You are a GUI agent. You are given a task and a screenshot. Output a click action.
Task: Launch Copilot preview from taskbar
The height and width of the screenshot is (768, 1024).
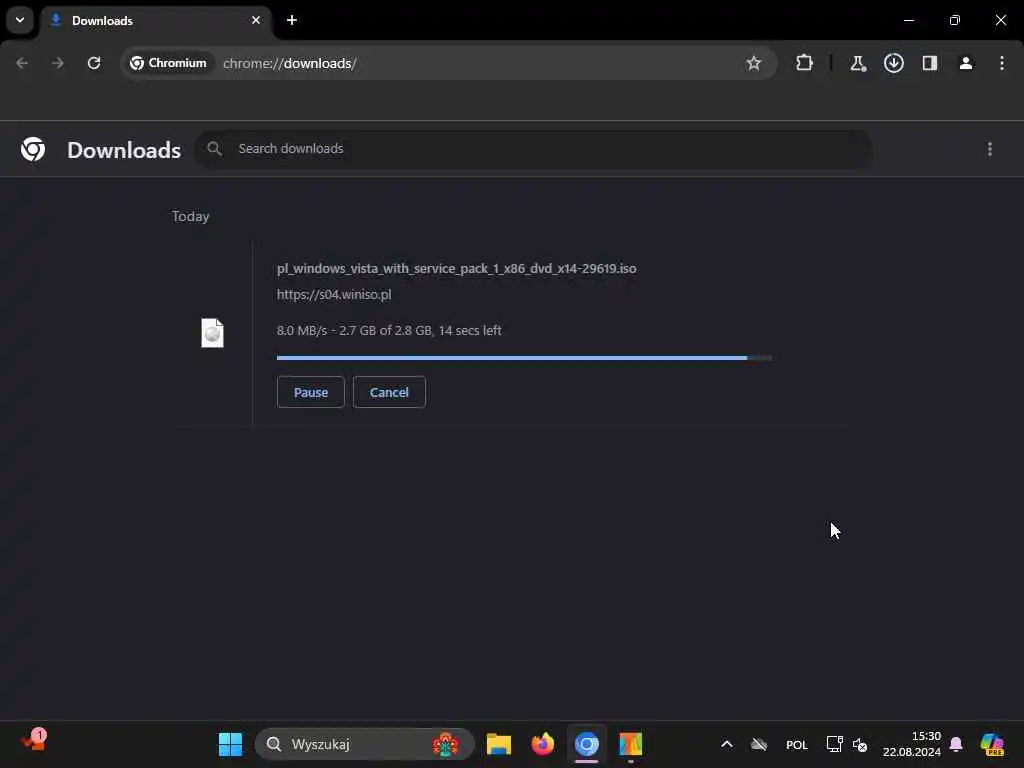(x=992, y=744)
